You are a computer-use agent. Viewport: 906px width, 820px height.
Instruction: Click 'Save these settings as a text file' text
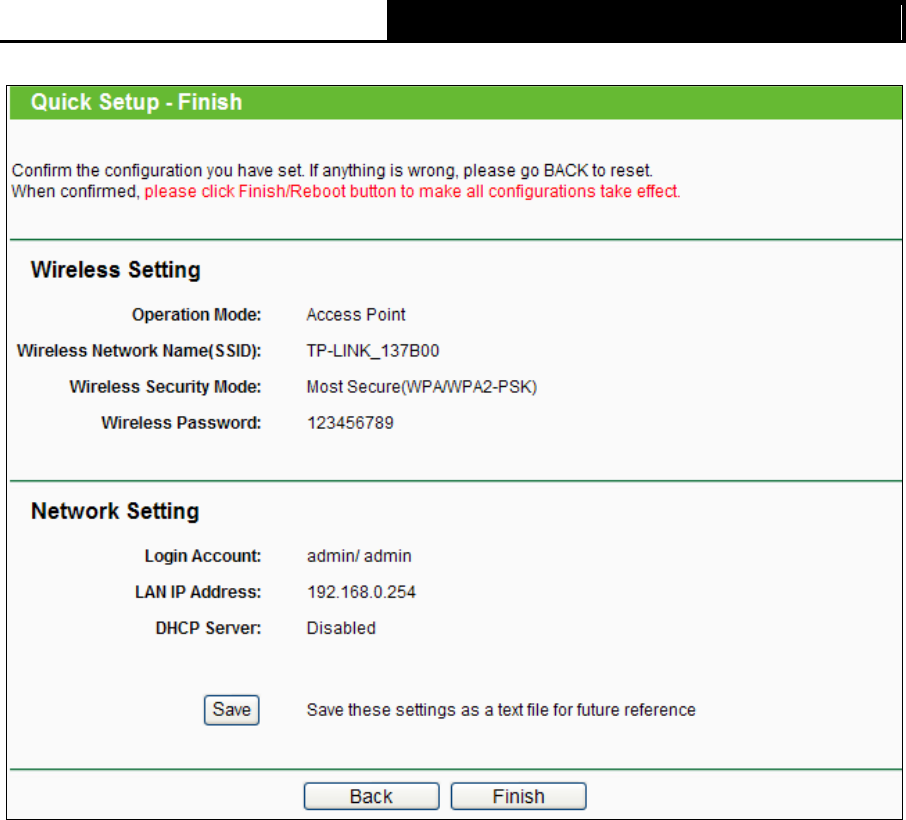pyautogui.click(x=501, y=710)
